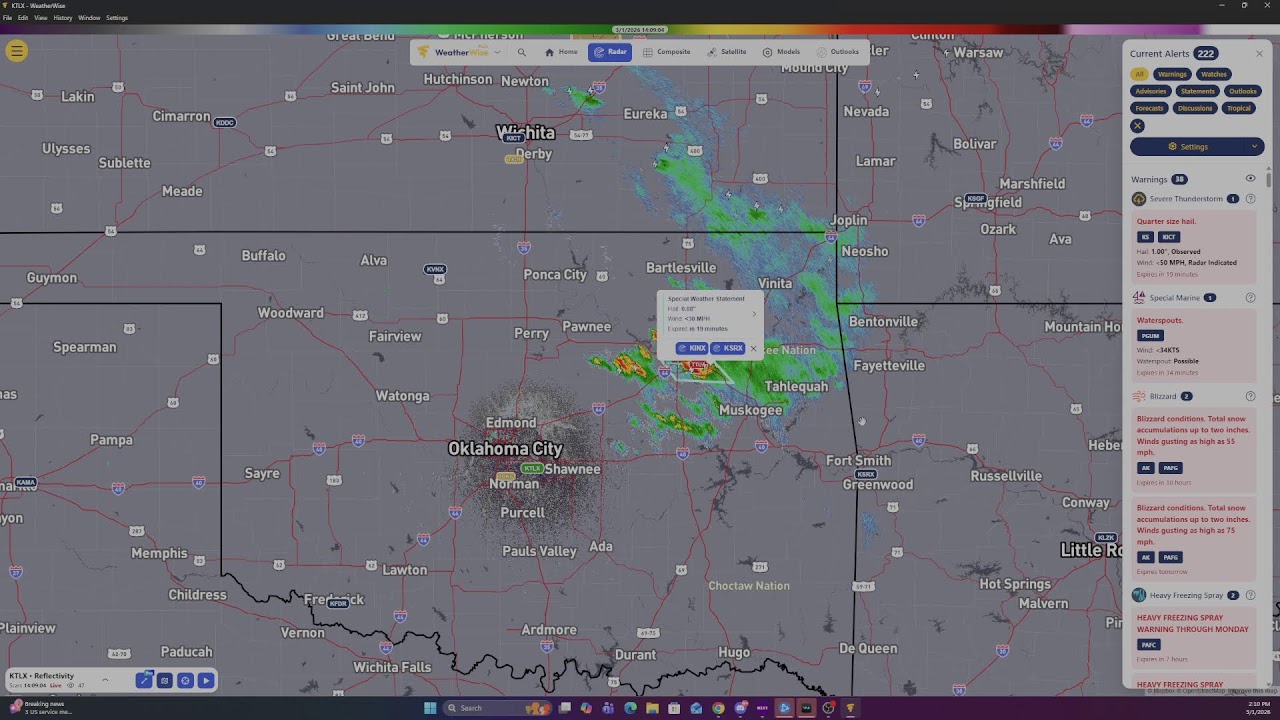Switch to the Composite tab
Screen dimensions: 1280x720
667,52
